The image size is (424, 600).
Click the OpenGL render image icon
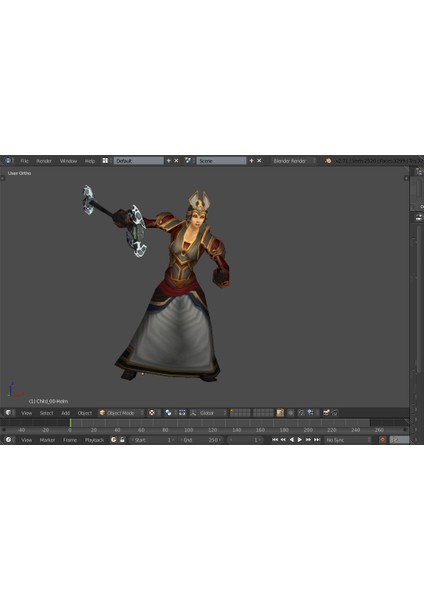coord(326,412)
